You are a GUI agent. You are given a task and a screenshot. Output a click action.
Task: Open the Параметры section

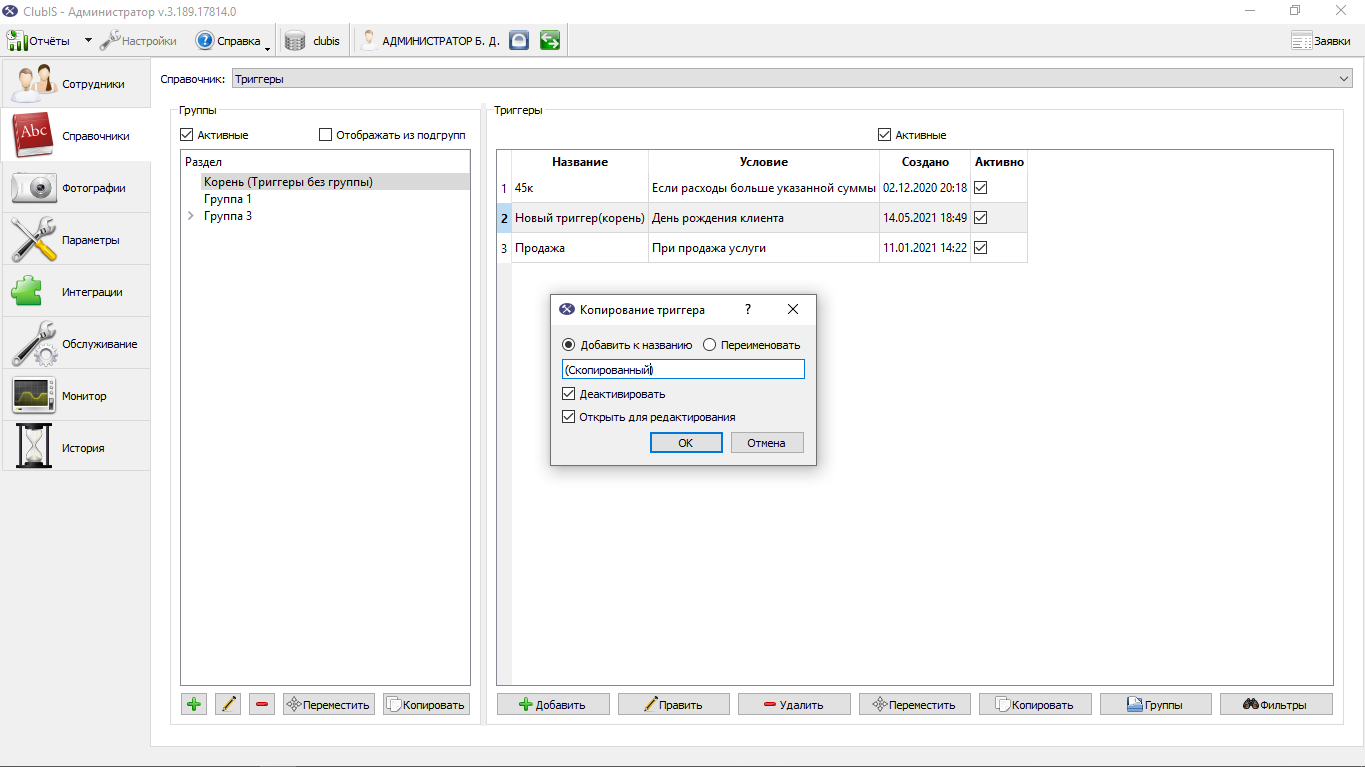(x=76, y=240)
